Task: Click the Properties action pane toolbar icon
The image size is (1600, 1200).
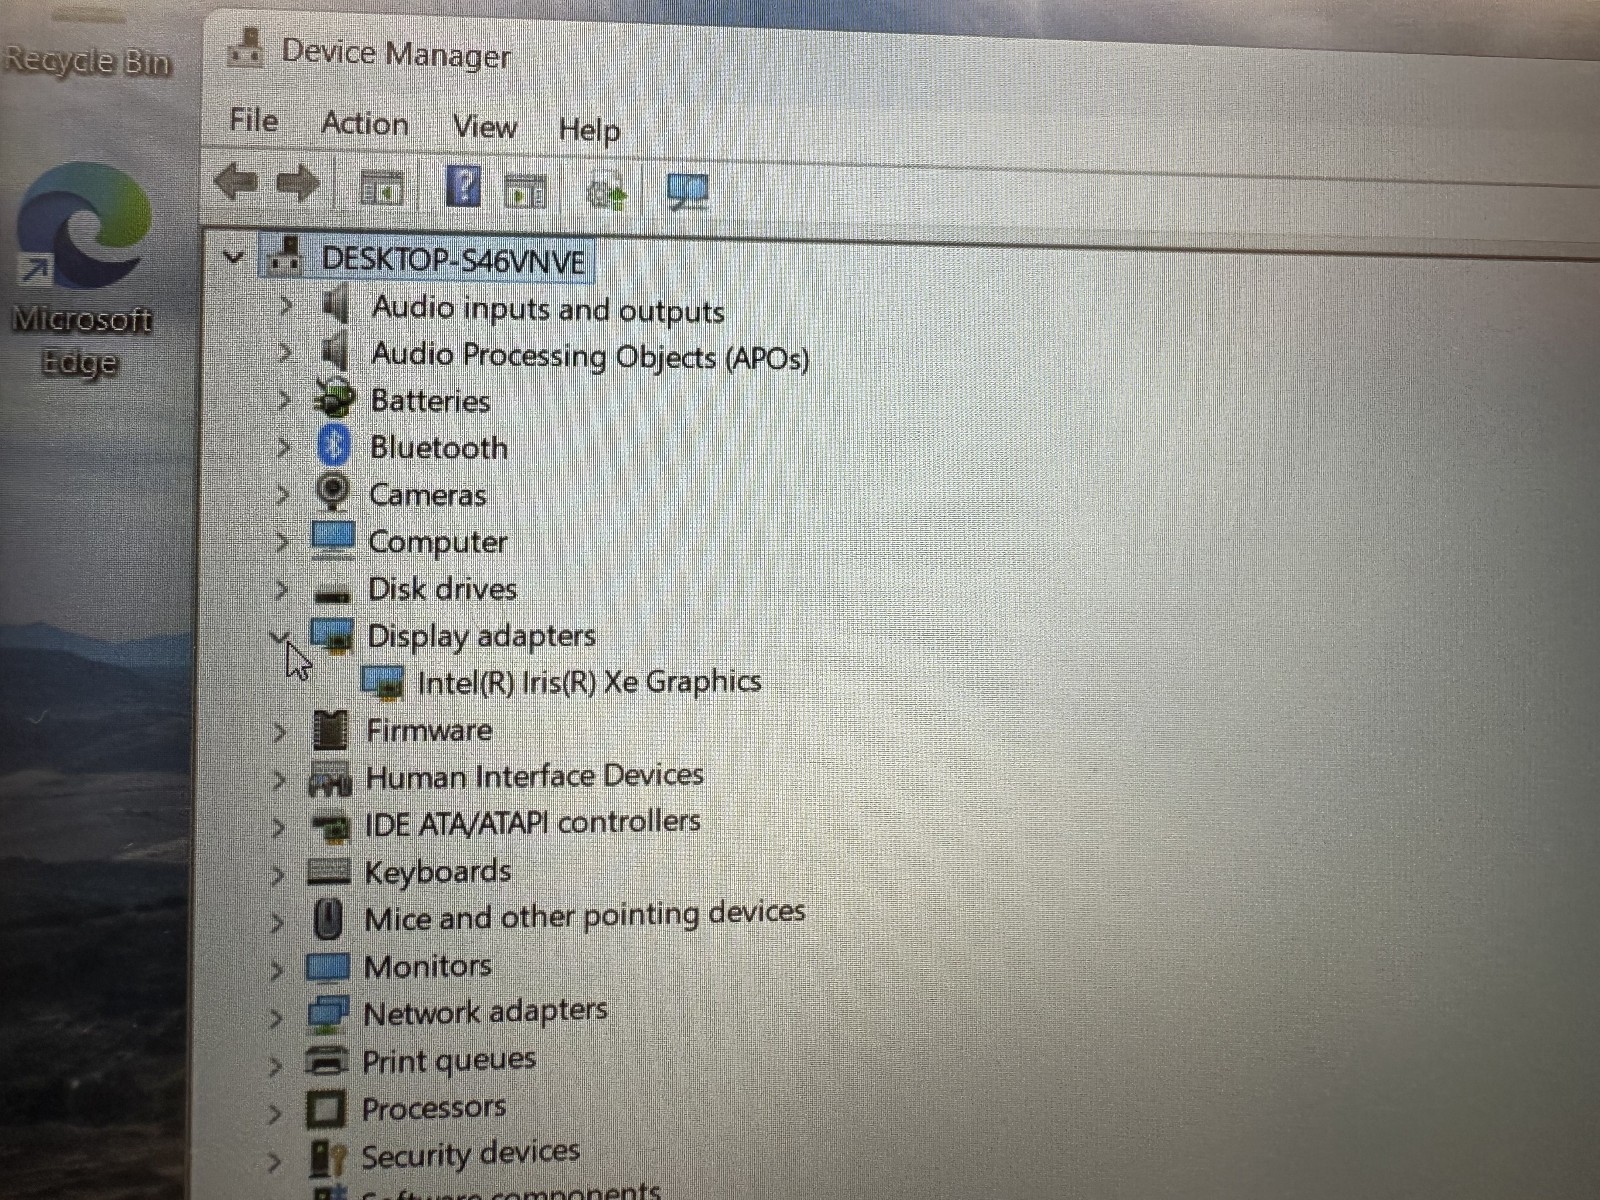Action: 526,190
